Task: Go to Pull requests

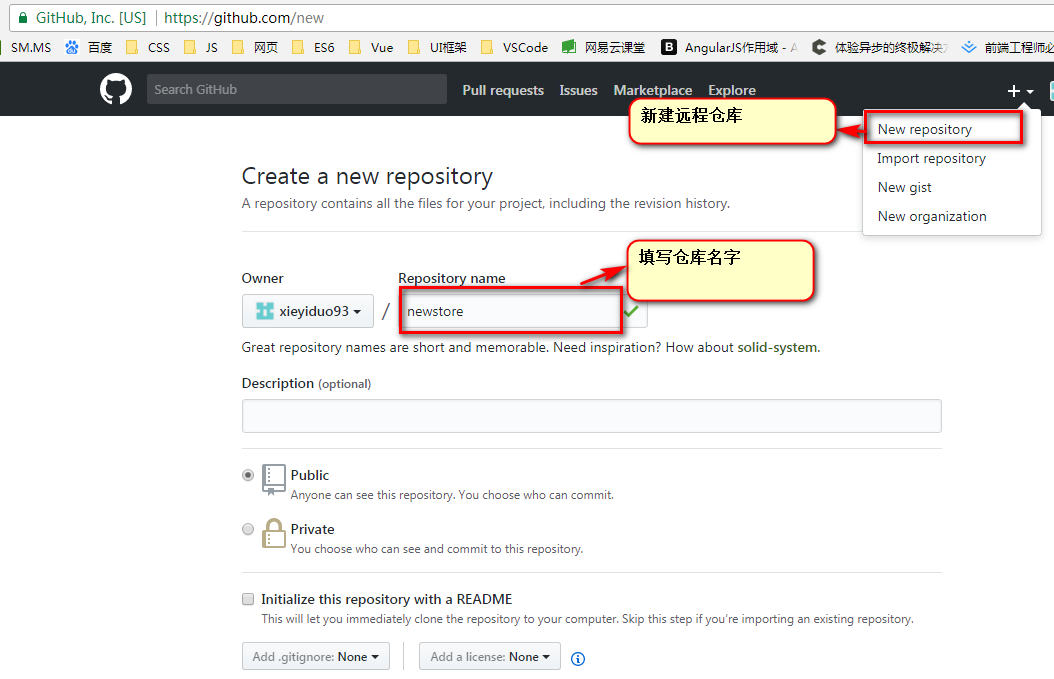Action: [503, 90]
